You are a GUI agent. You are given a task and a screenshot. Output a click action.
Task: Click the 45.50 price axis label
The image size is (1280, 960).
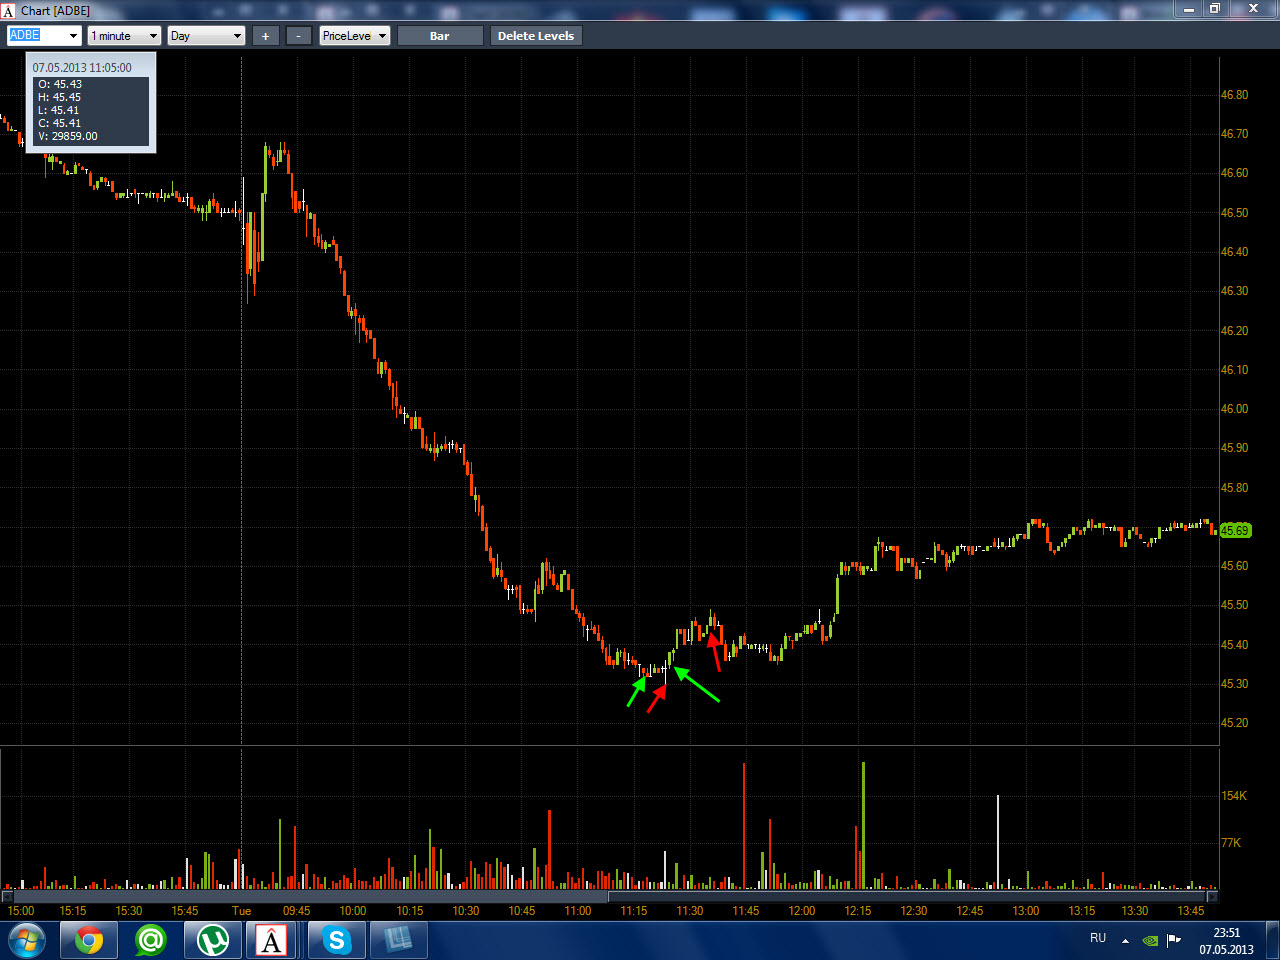tap(1235, 605)
